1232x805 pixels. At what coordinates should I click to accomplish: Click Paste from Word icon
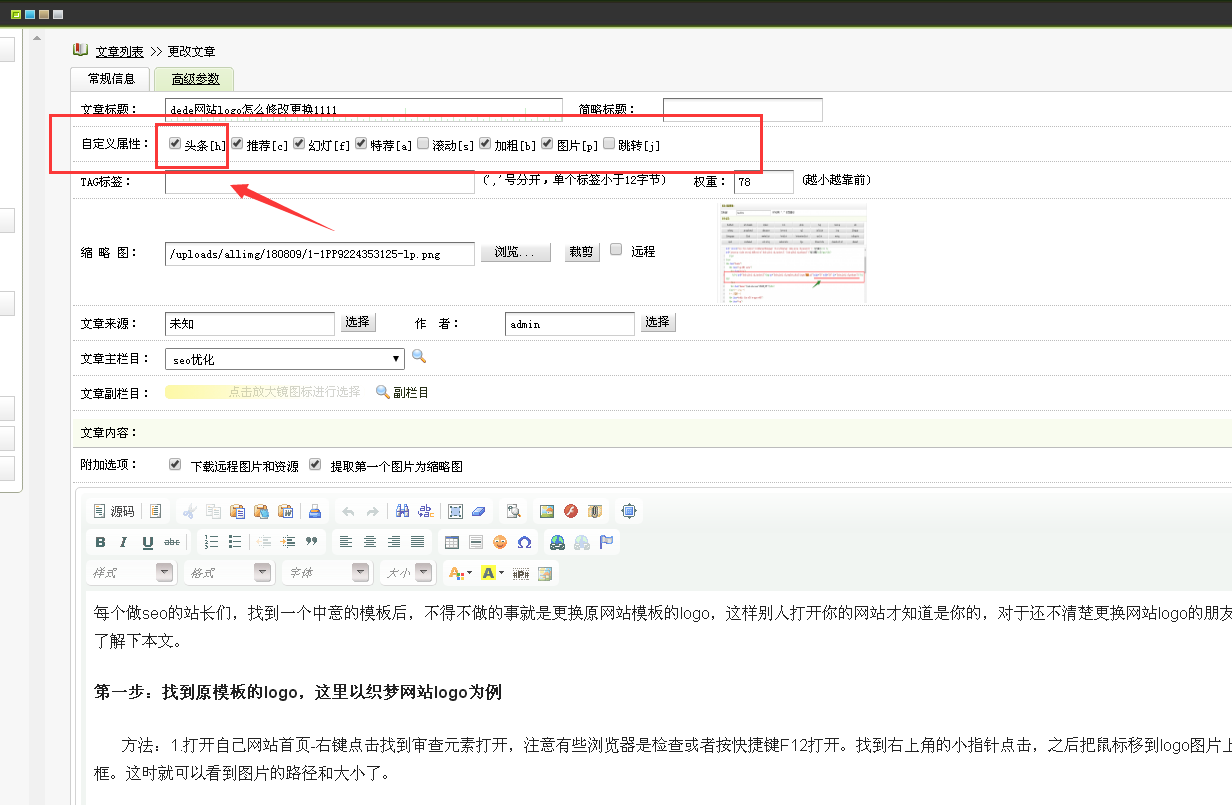tap(286, 511)
